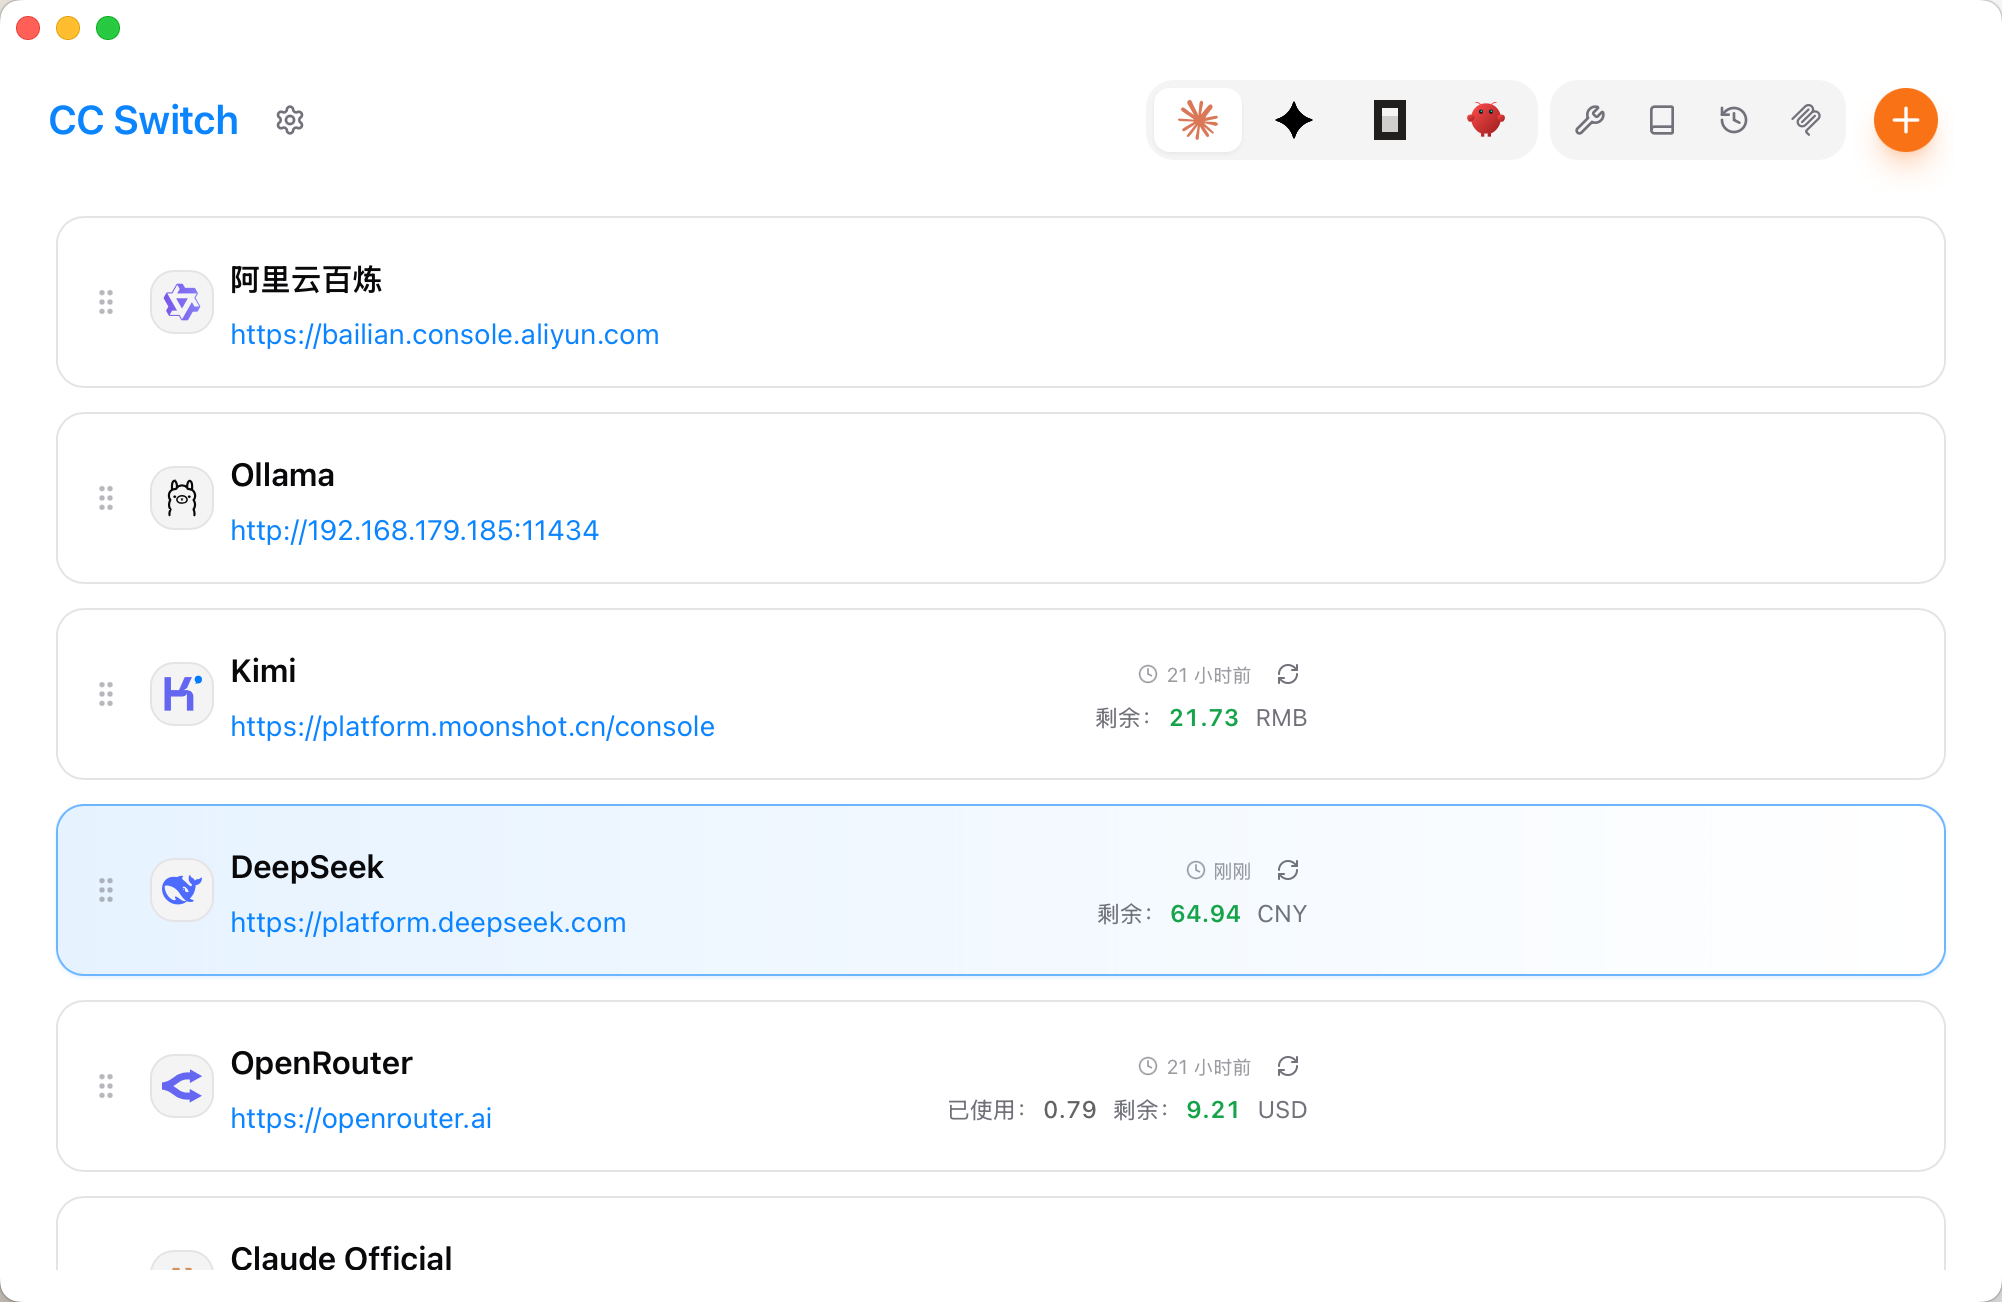The width and height of the screenshot is (2002, 1302).
Task: Click the Kimi provider logo
Action: [x=182, y=694]
